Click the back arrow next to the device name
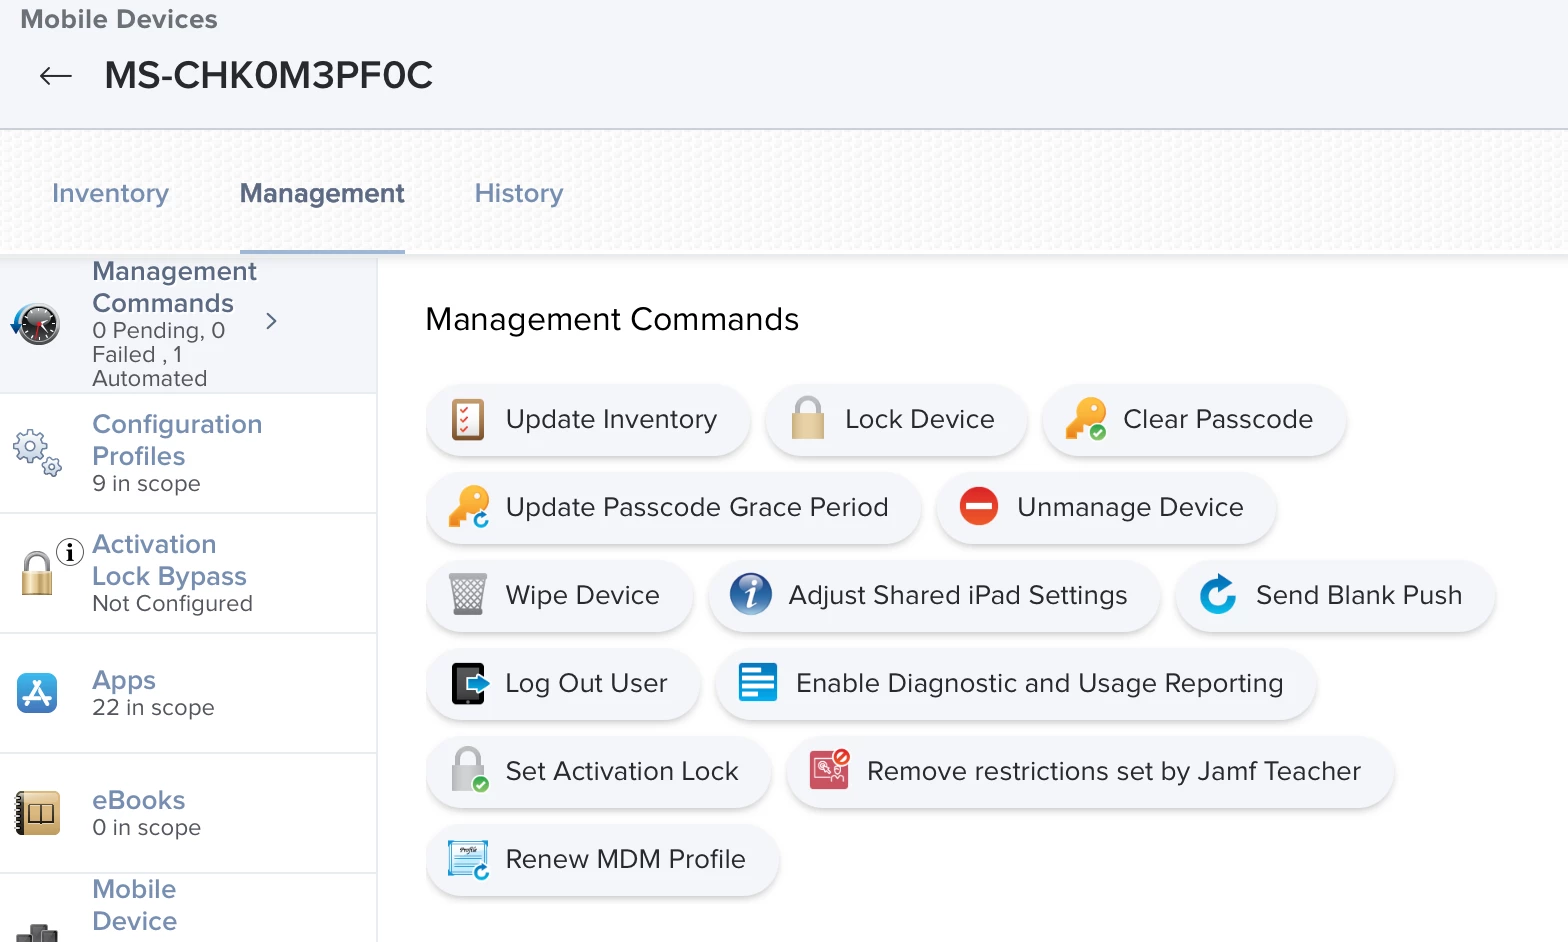1568x942 pixels. click(x=56, y=76)
